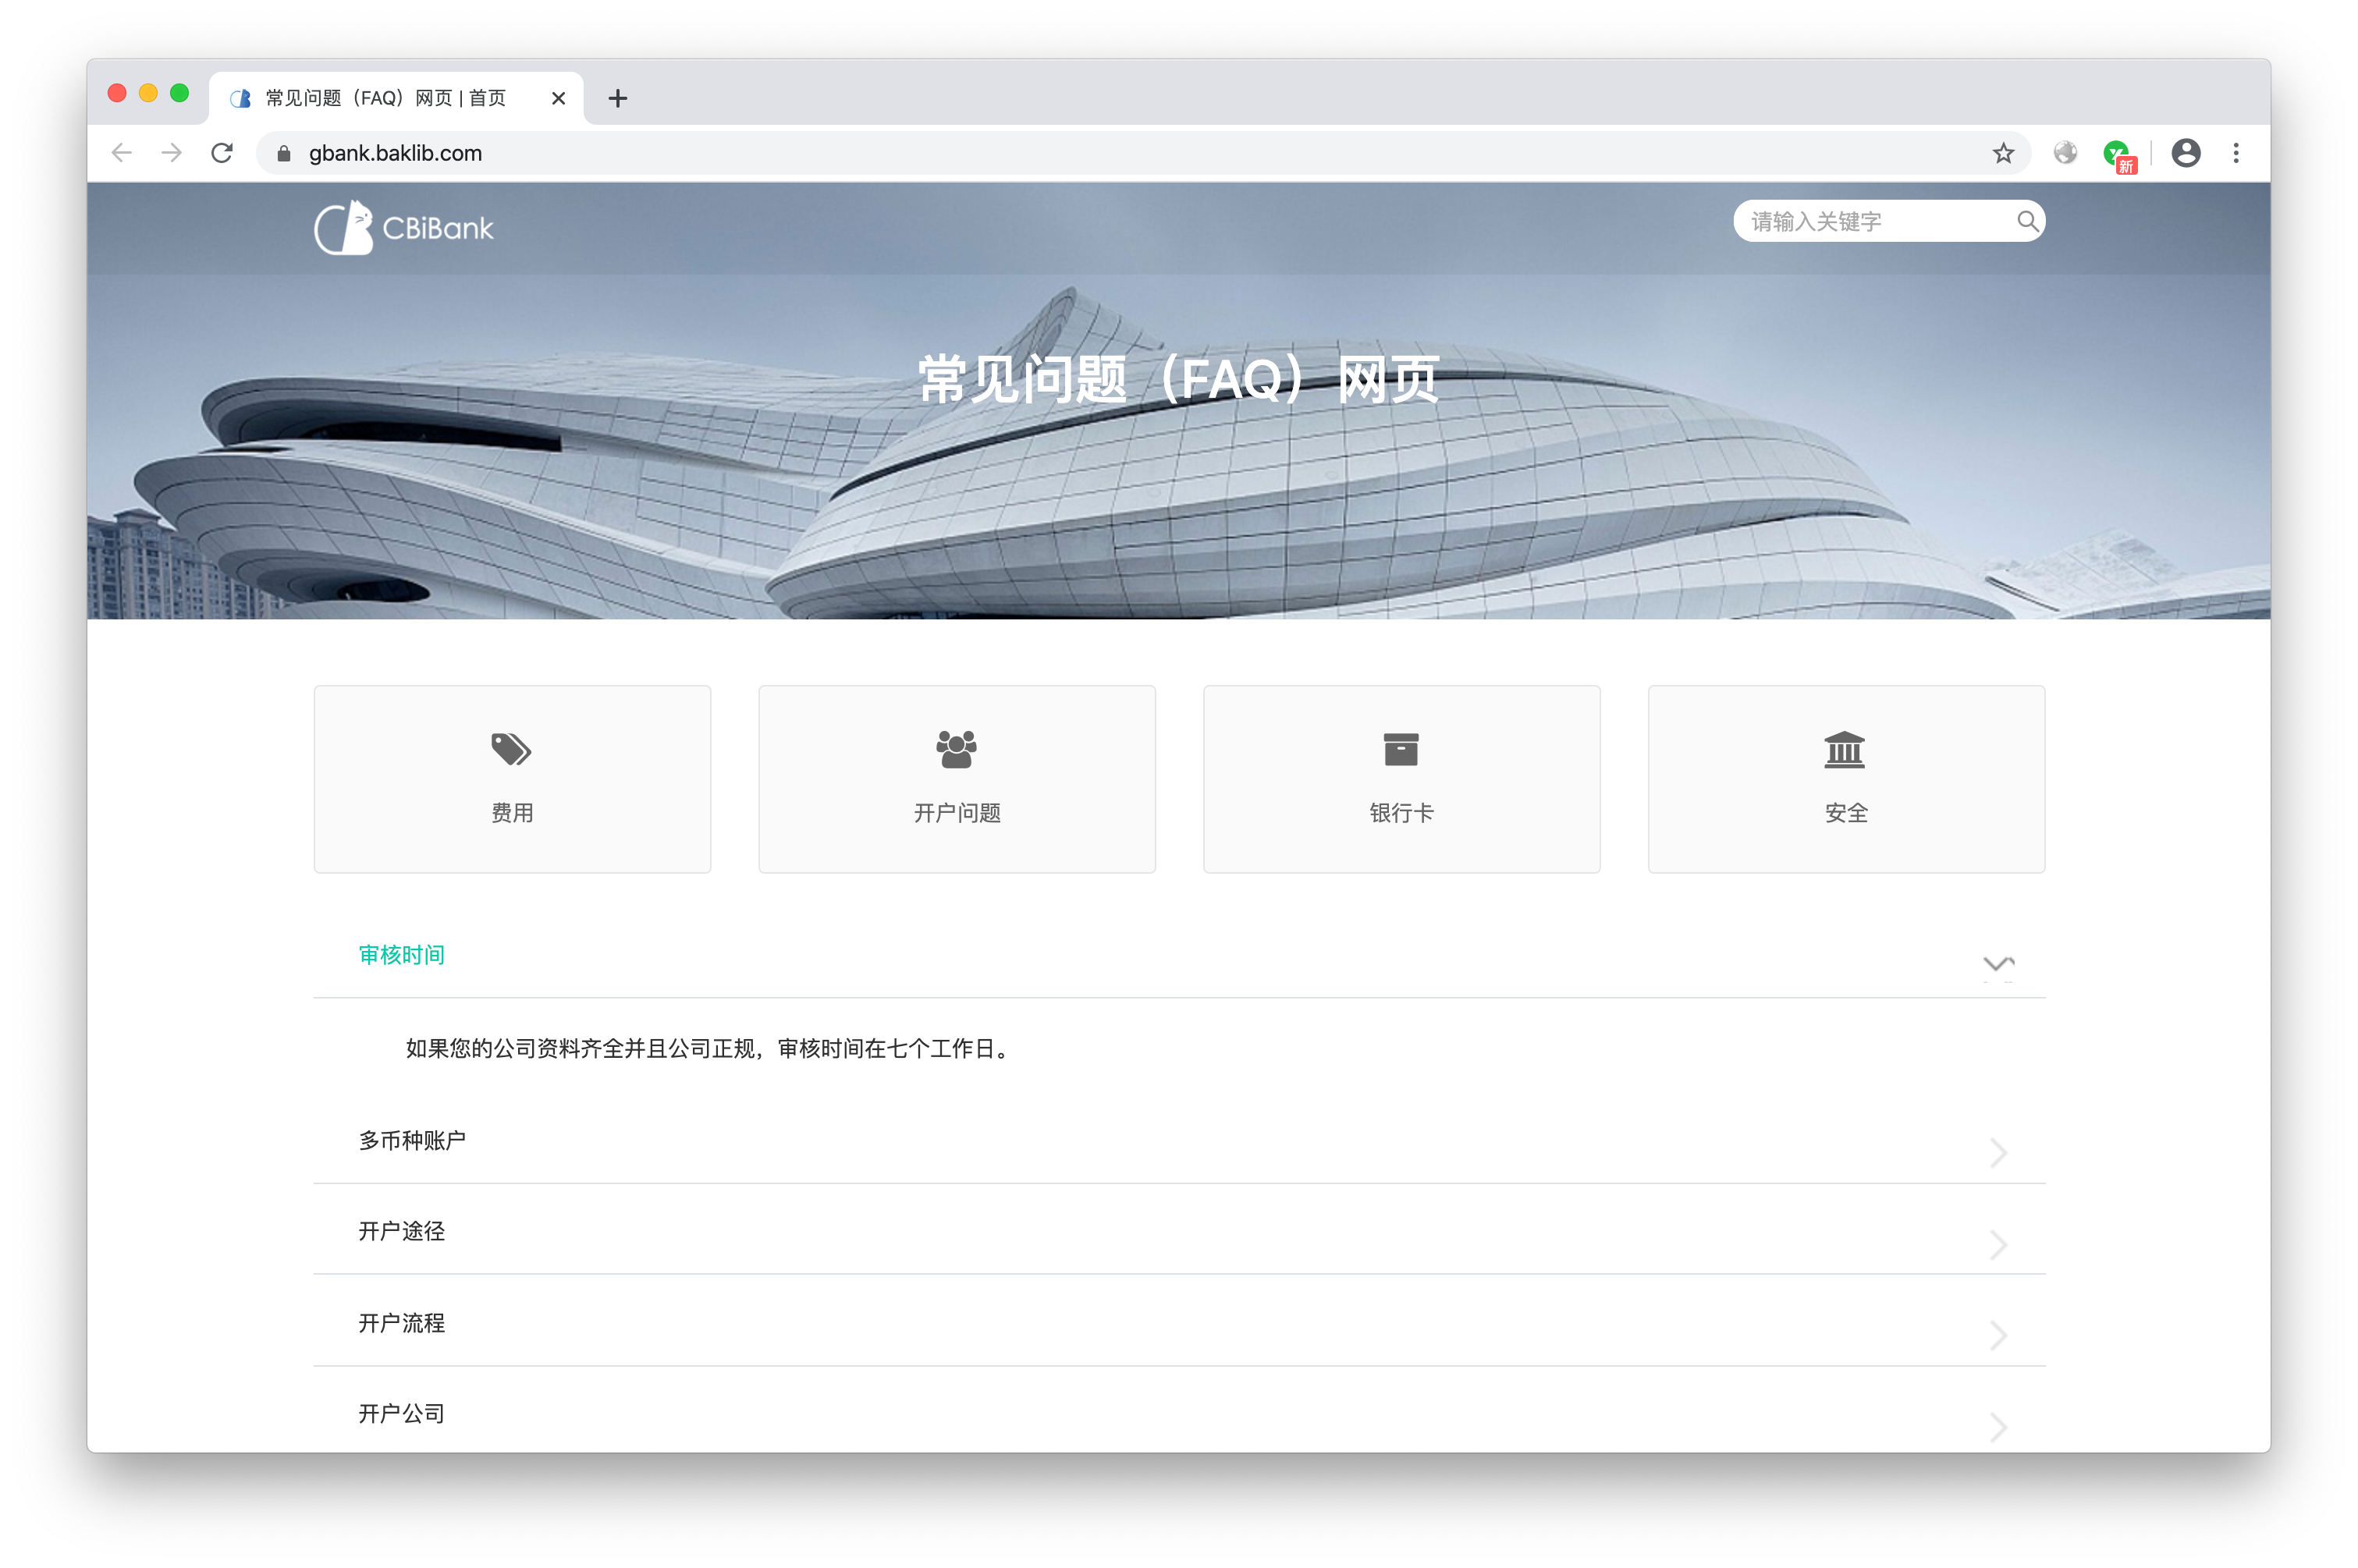This screenshot has width=2358, height=1568.
Task: Click the users group icon
Action: pos(956,749)
